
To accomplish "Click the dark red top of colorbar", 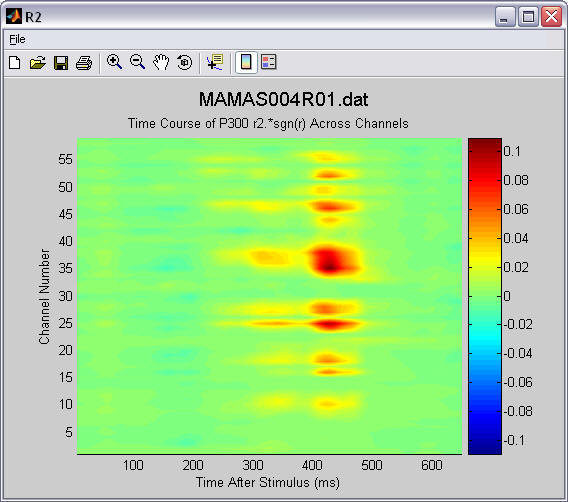I will (x=485, y=144).
